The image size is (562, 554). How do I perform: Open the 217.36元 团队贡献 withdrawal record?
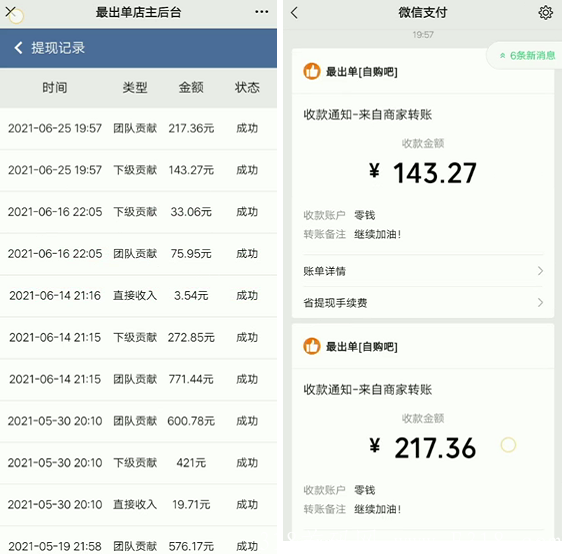point(138,128)
